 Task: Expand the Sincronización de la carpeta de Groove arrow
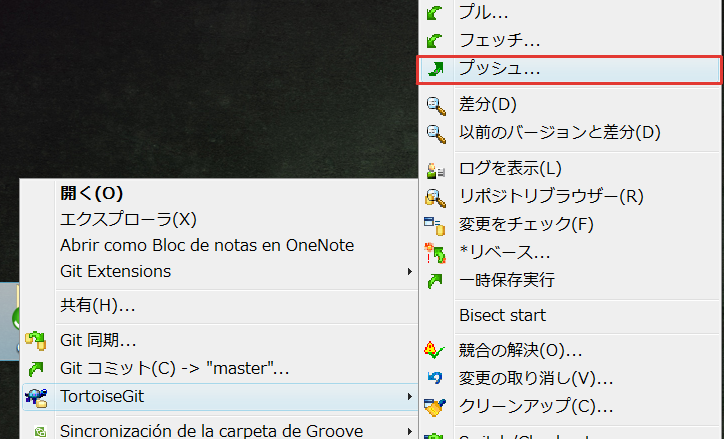pos(410,432)
